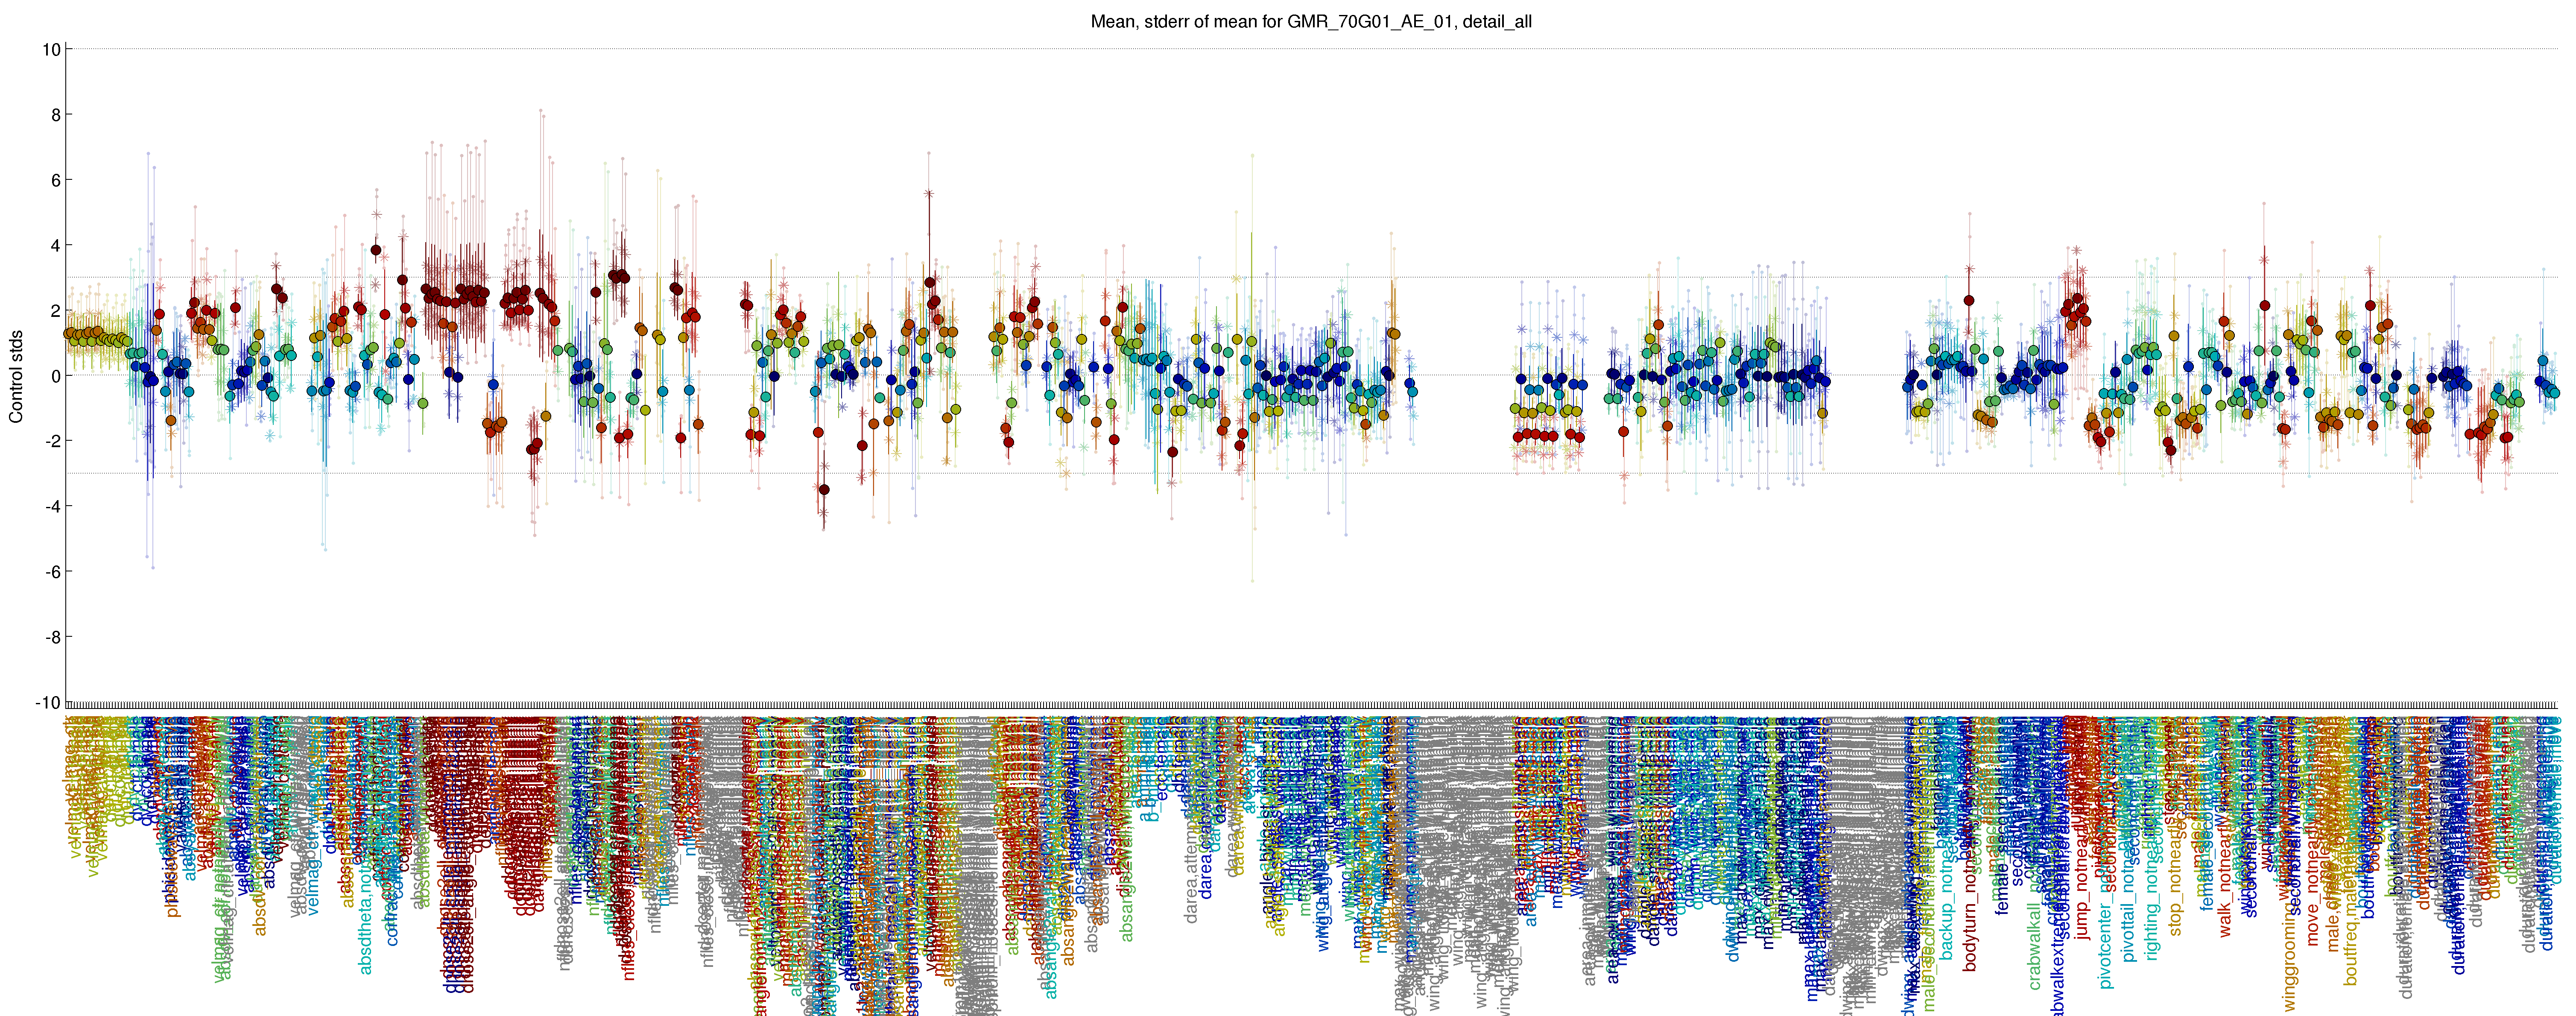Click the y-axis tick label '-8'

click(52, 637)
